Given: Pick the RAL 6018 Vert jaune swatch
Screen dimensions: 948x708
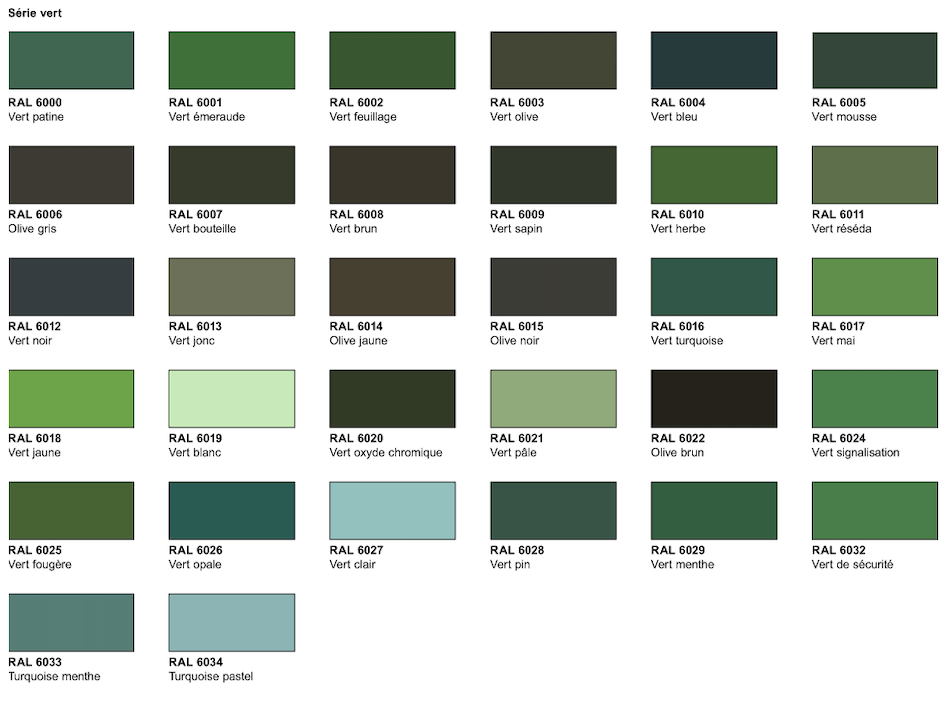Looking at the screenshot, I should [x=71, y=398].
